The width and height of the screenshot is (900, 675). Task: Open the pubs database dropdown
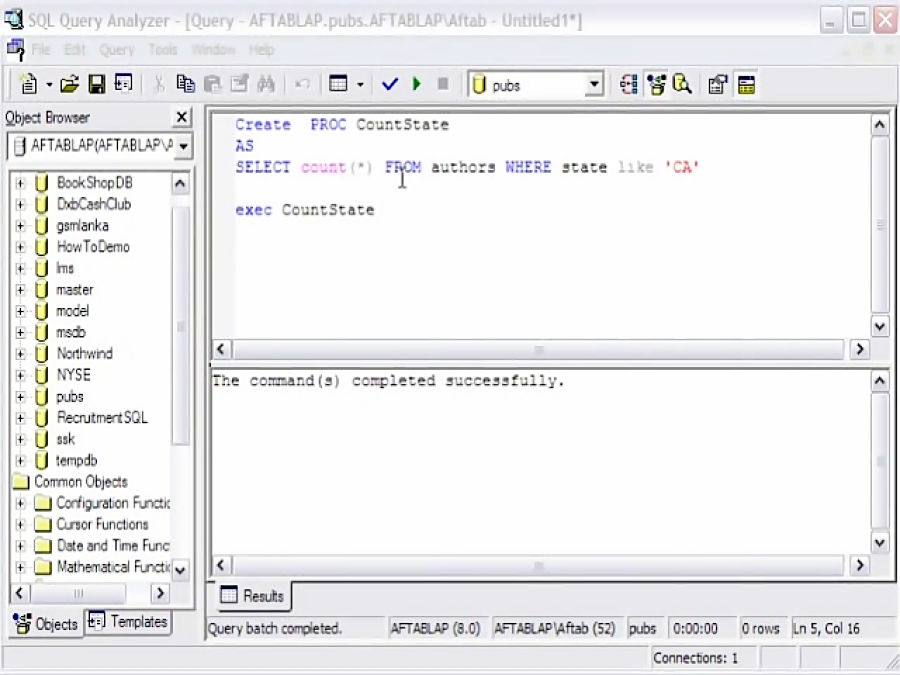click(x=594, y=86)
